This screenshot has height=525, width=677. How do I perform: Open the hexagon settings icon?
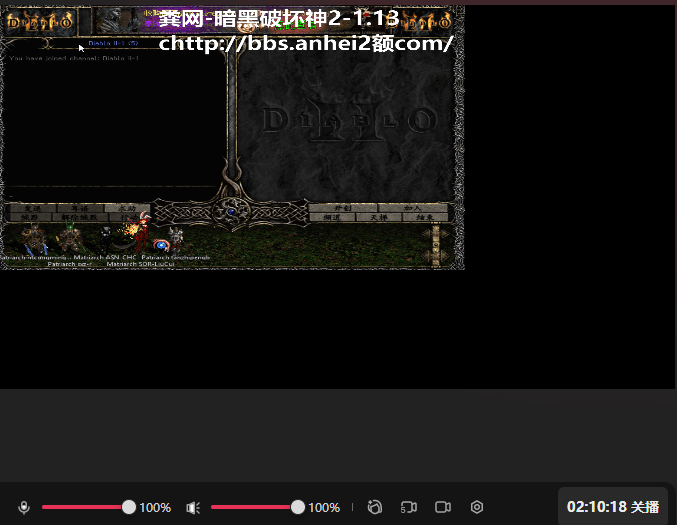pyautogui.click(x=477, y=507)
